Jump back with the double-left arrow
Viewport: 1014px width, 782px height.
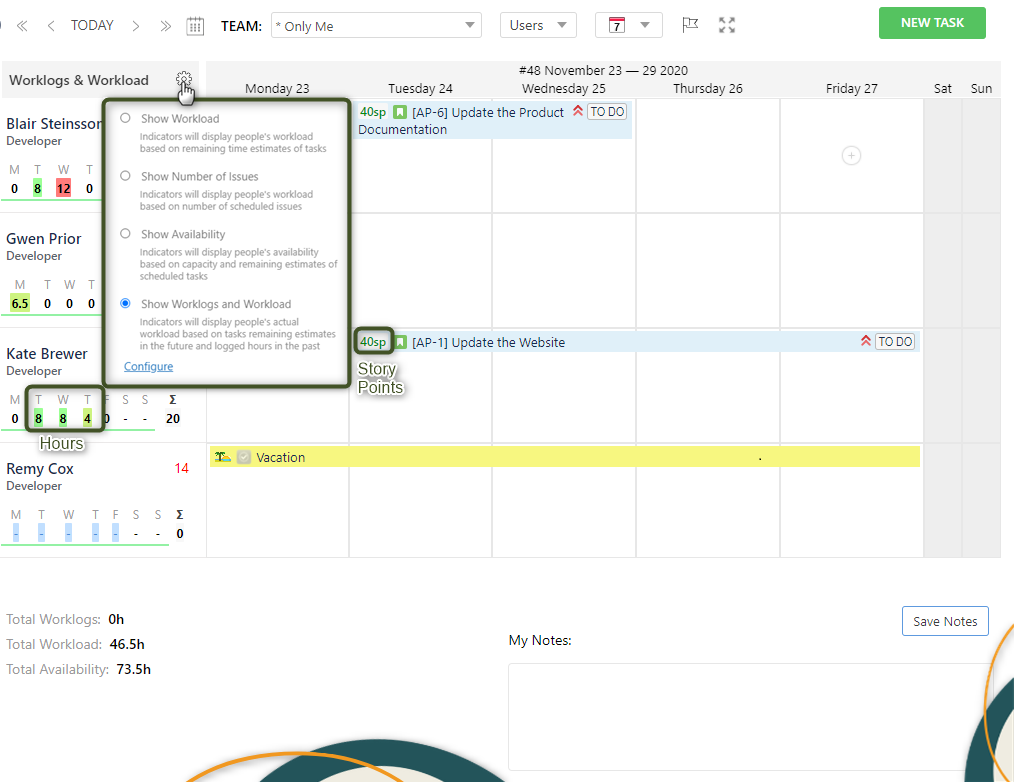22,26
